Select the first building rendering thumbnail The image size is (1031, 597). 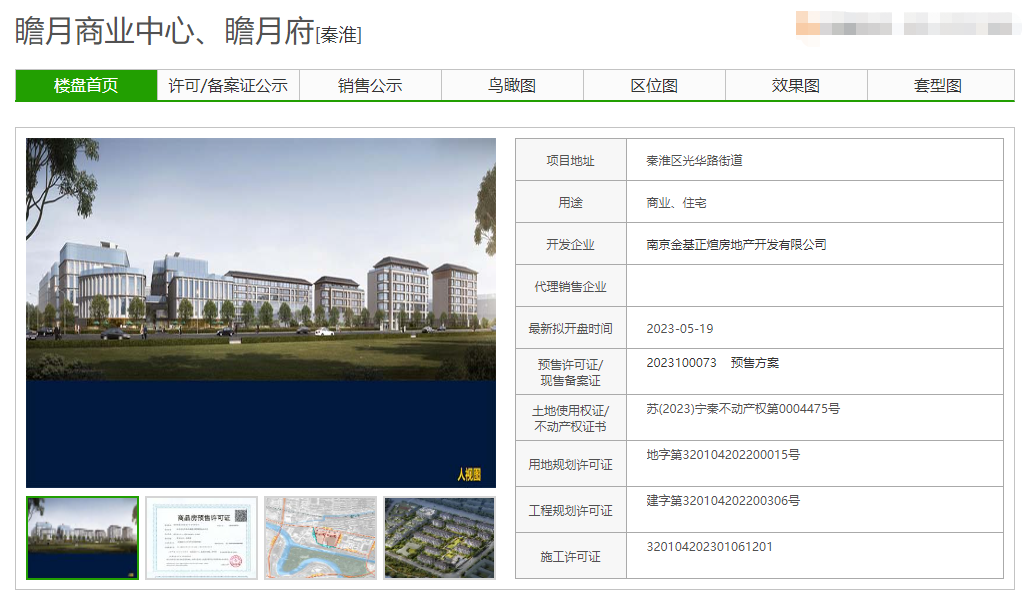coord(82,538)
